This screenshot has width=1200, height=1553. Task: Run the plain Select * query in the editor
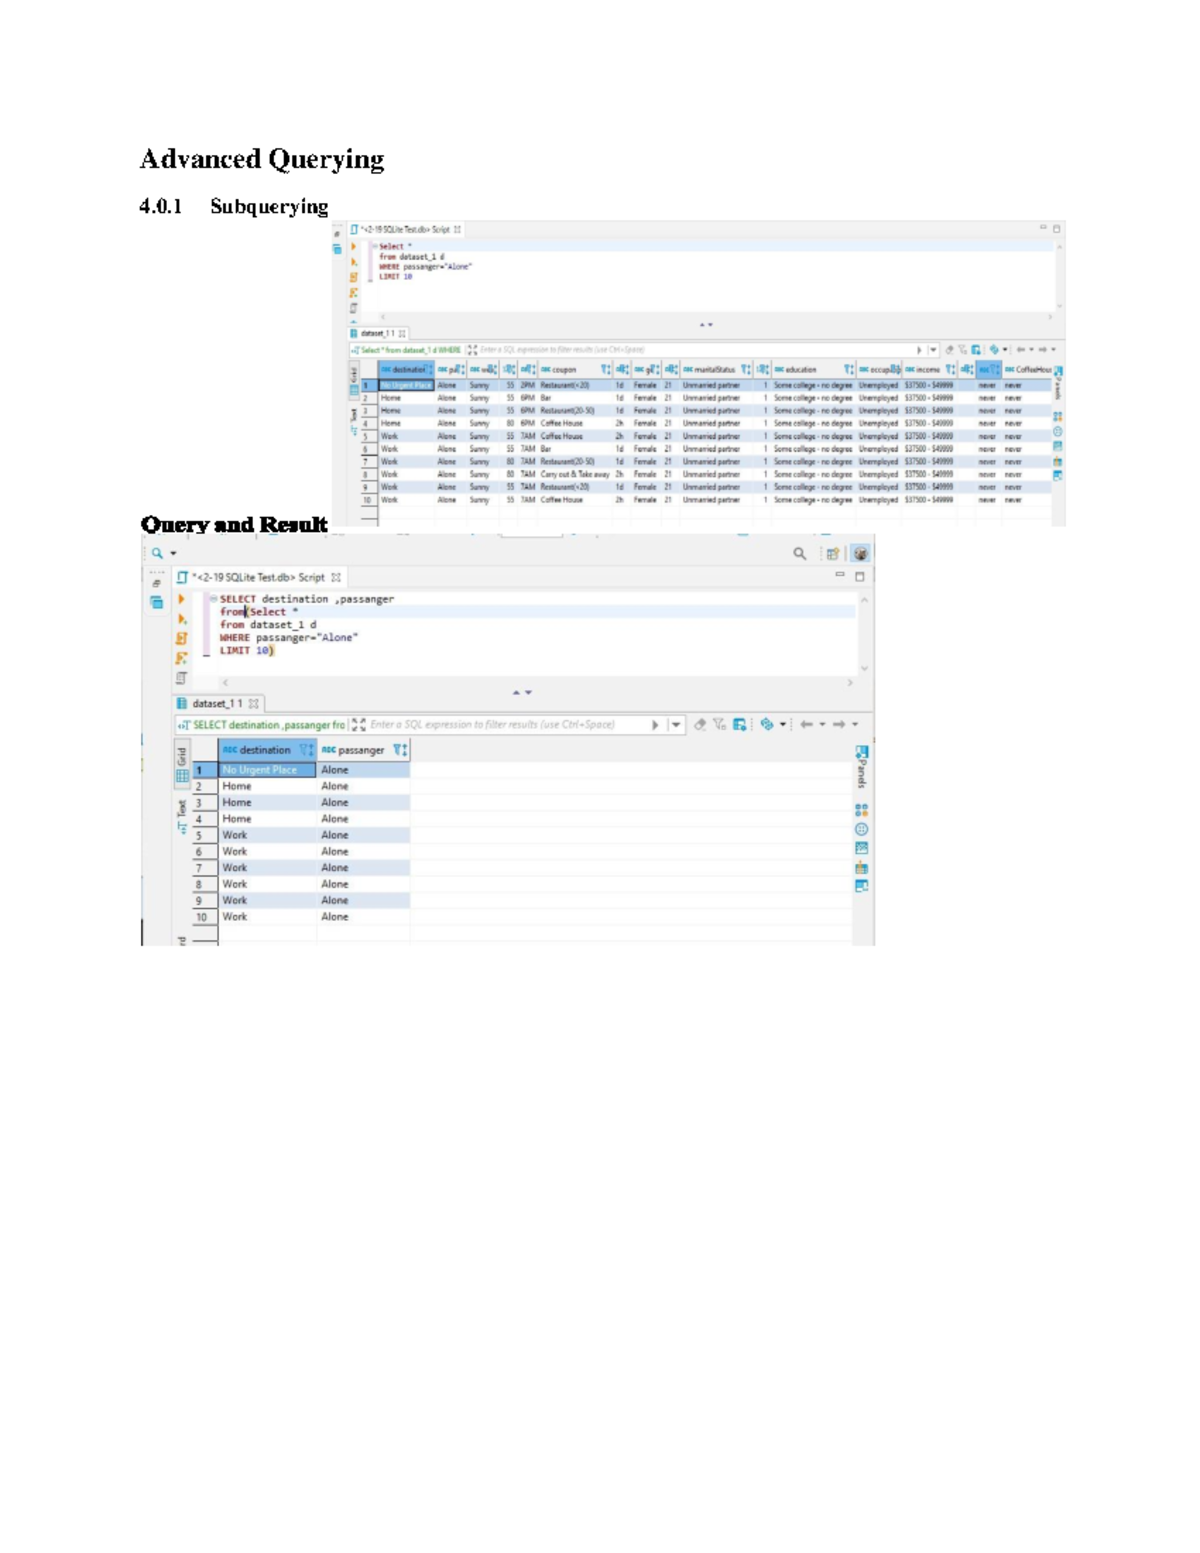[353, 246]
